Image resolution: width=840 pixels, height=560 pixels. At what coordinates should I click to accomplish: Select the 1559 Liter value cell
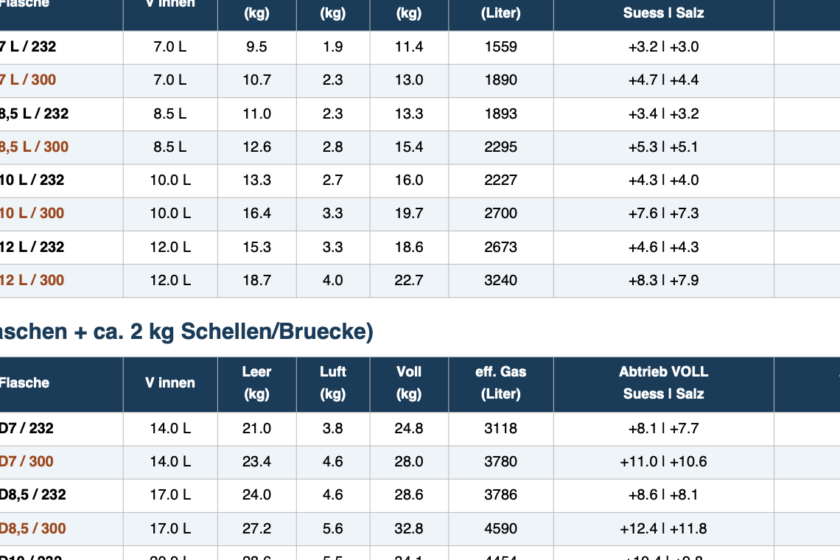(x=501, y=47)
